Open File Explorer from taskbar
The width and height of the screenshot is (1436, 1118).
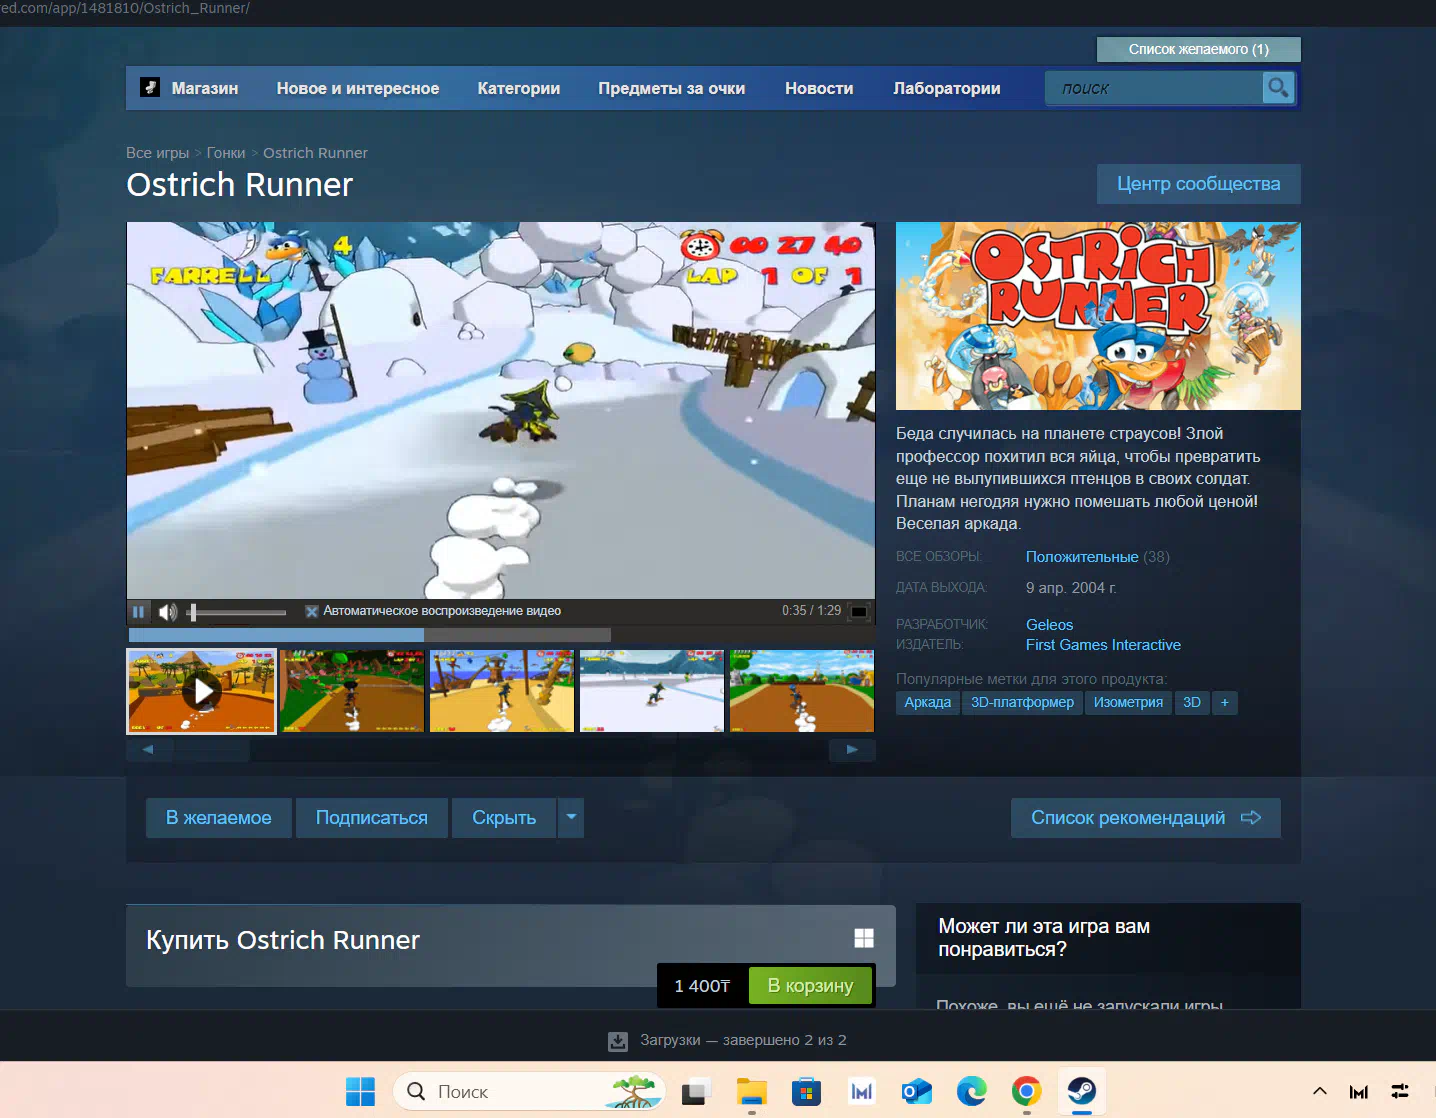click(x=751, y=1092)
